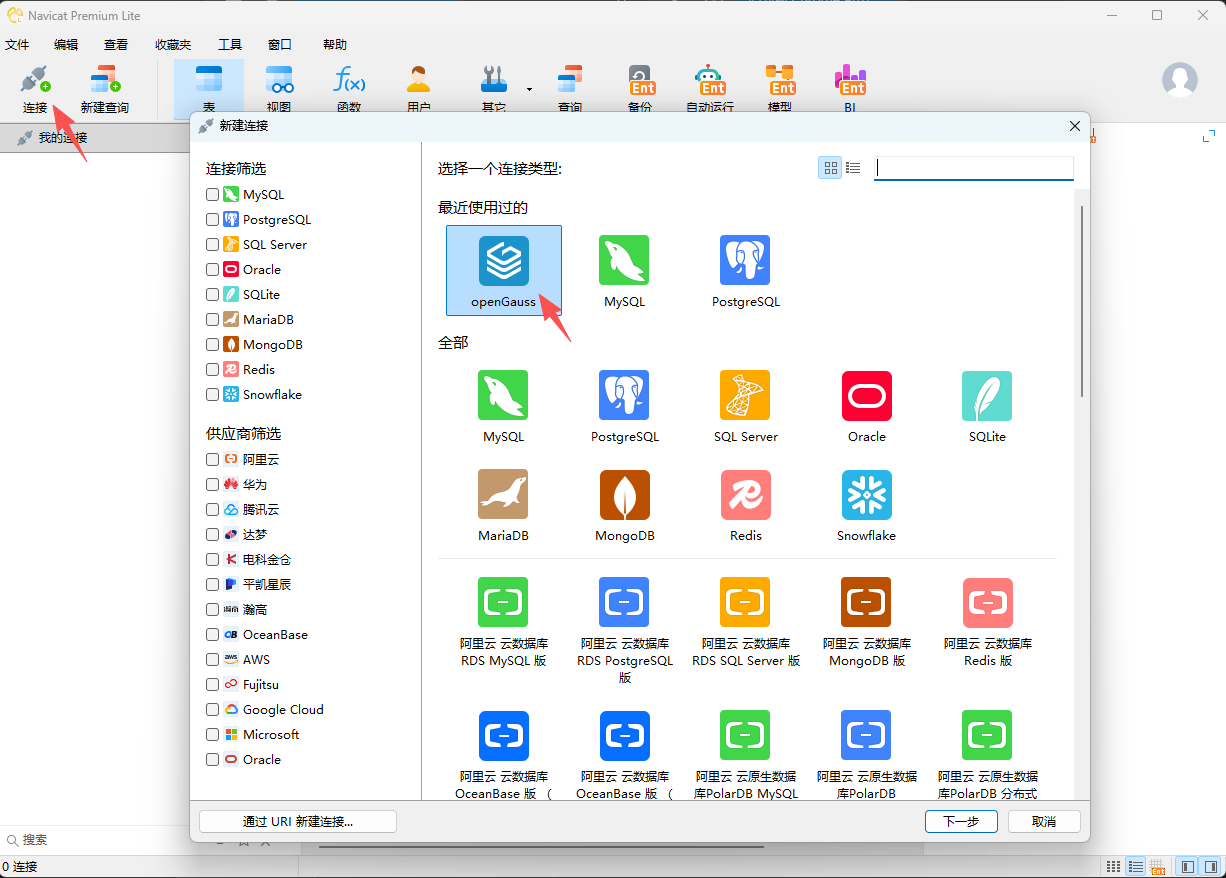
Task: Click the 取消 cancel button
Action: [1044, 821]
